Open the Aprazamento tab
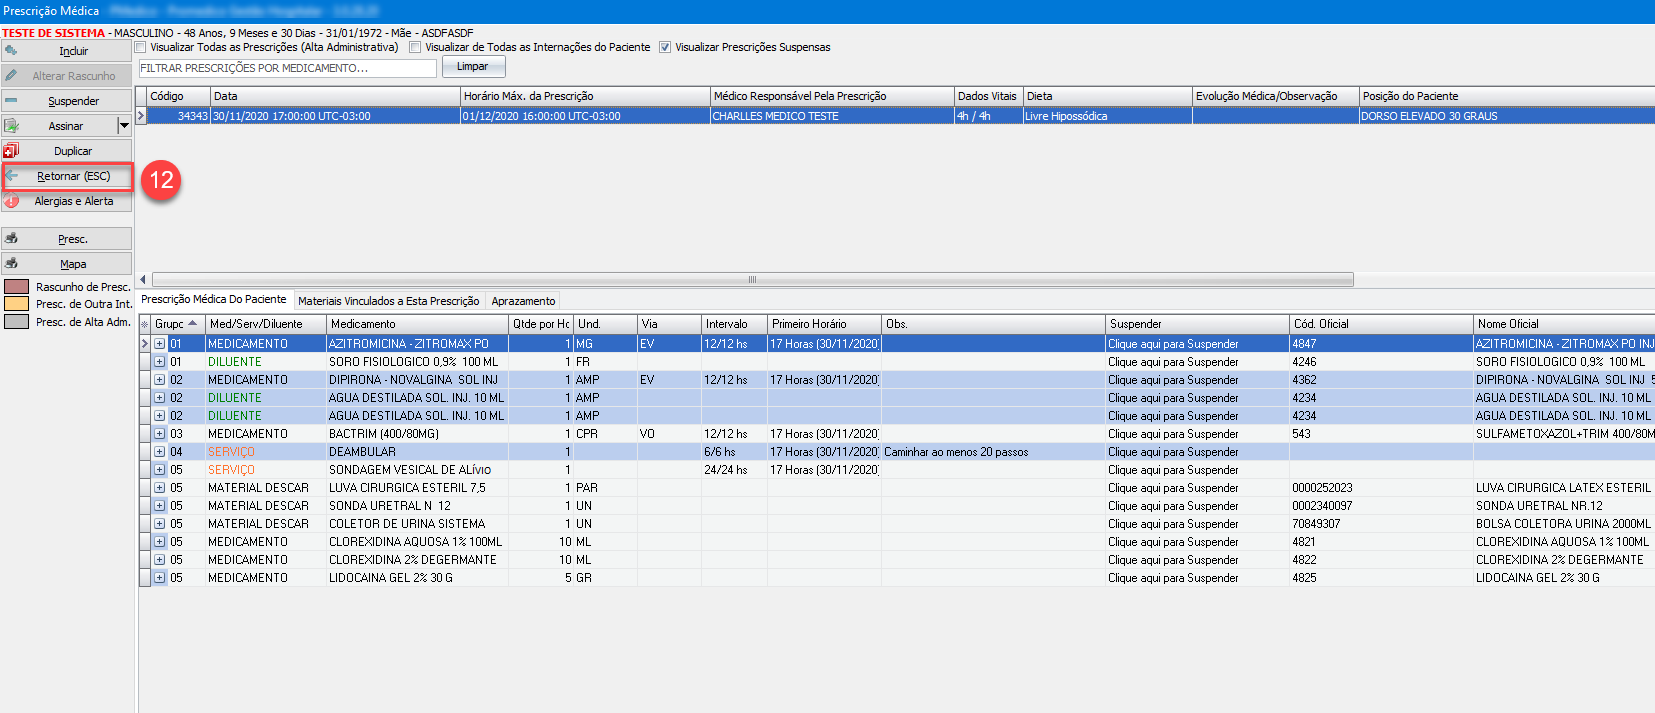1655x713 pixels. [523, 301]
